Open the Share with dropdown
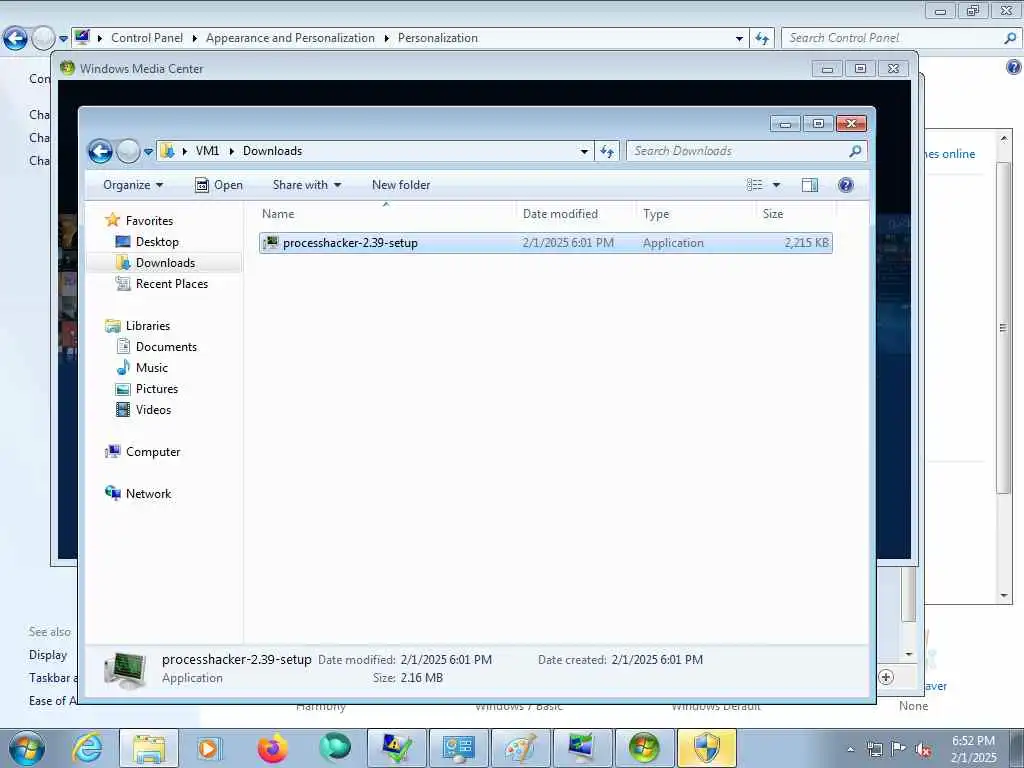Viewport: 1024px width, 768px height. point(307,185)
